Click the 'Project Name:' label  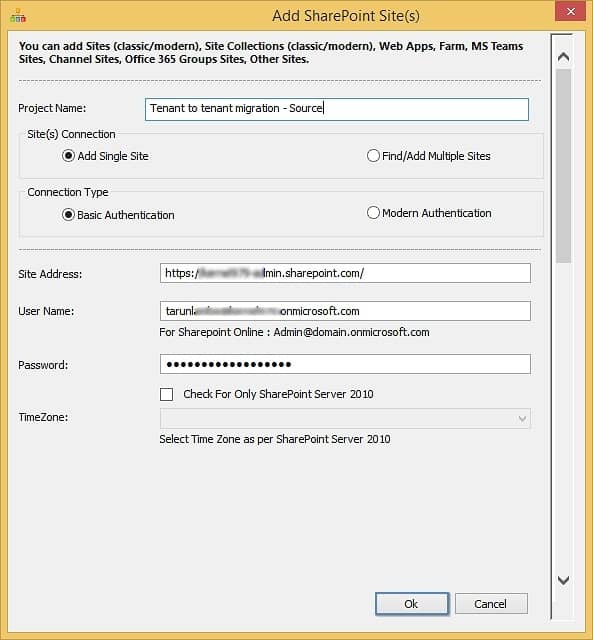point(52,108)
